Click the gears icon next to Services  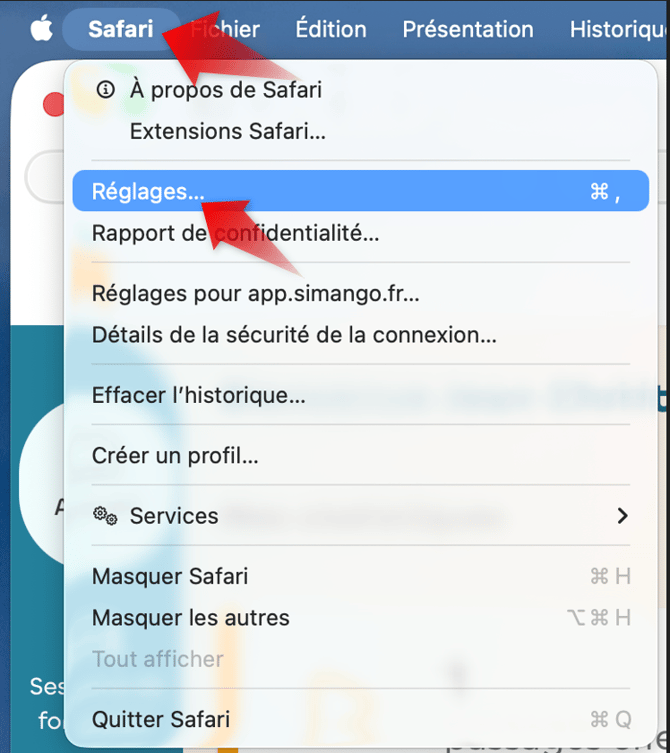click(x=105, y=516)
